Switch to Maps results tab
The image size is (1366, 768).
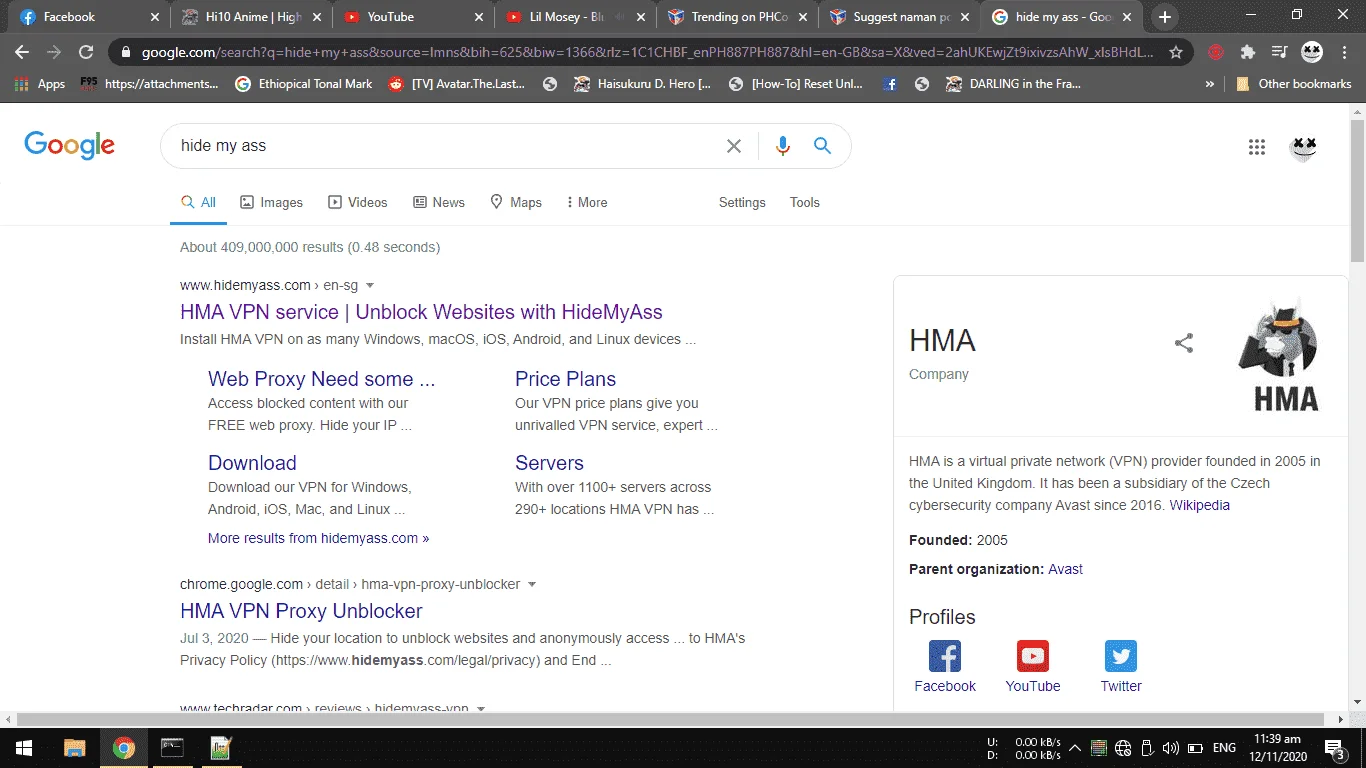click(516, 202)
